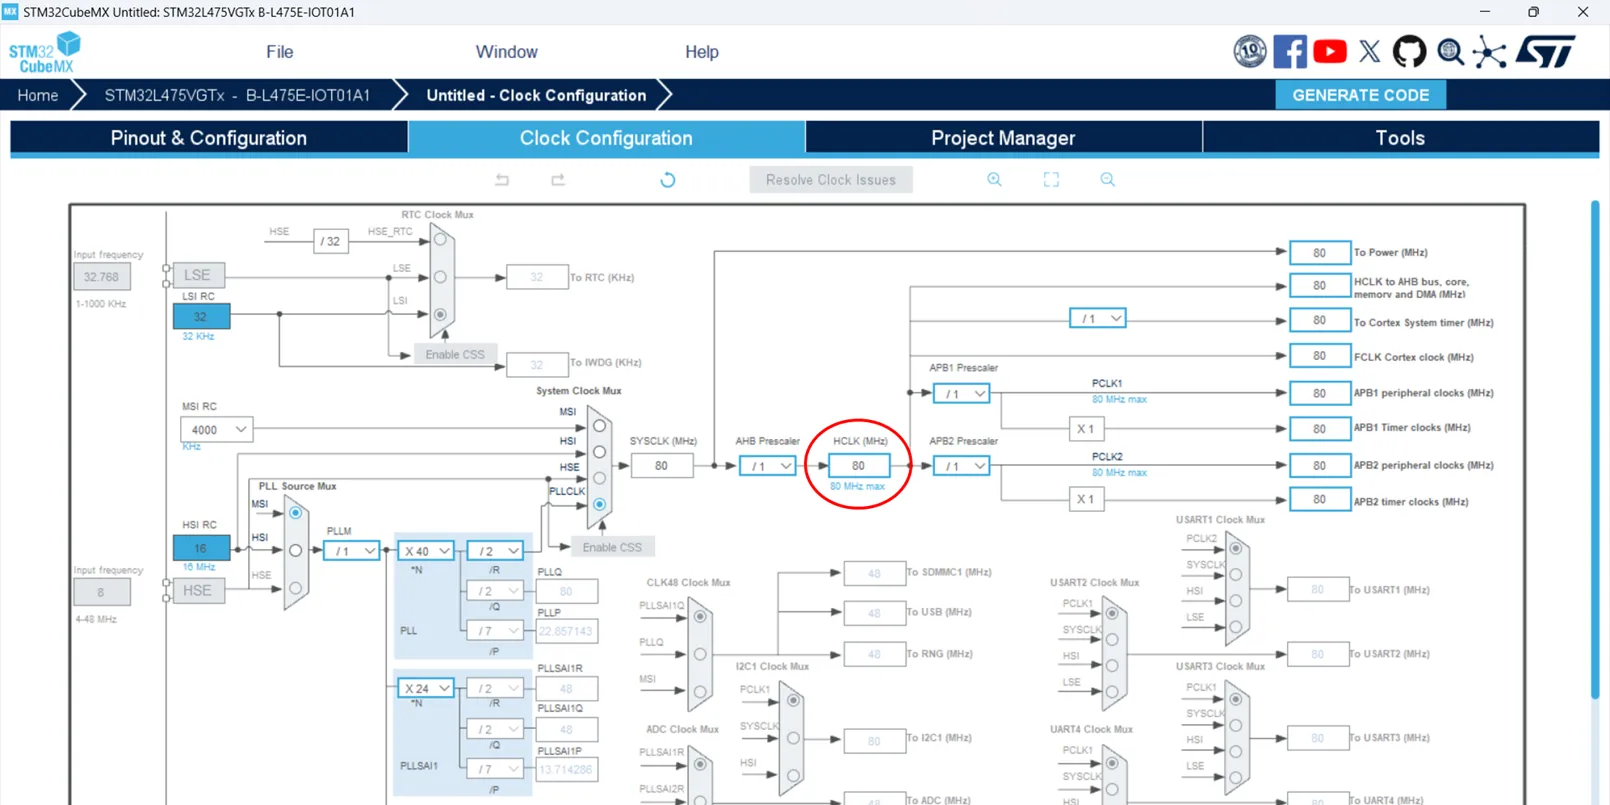The height and width of the screenshot is (805, 1610).
Task: Click the GENERATE CODE button
Action: [1360, 95]
